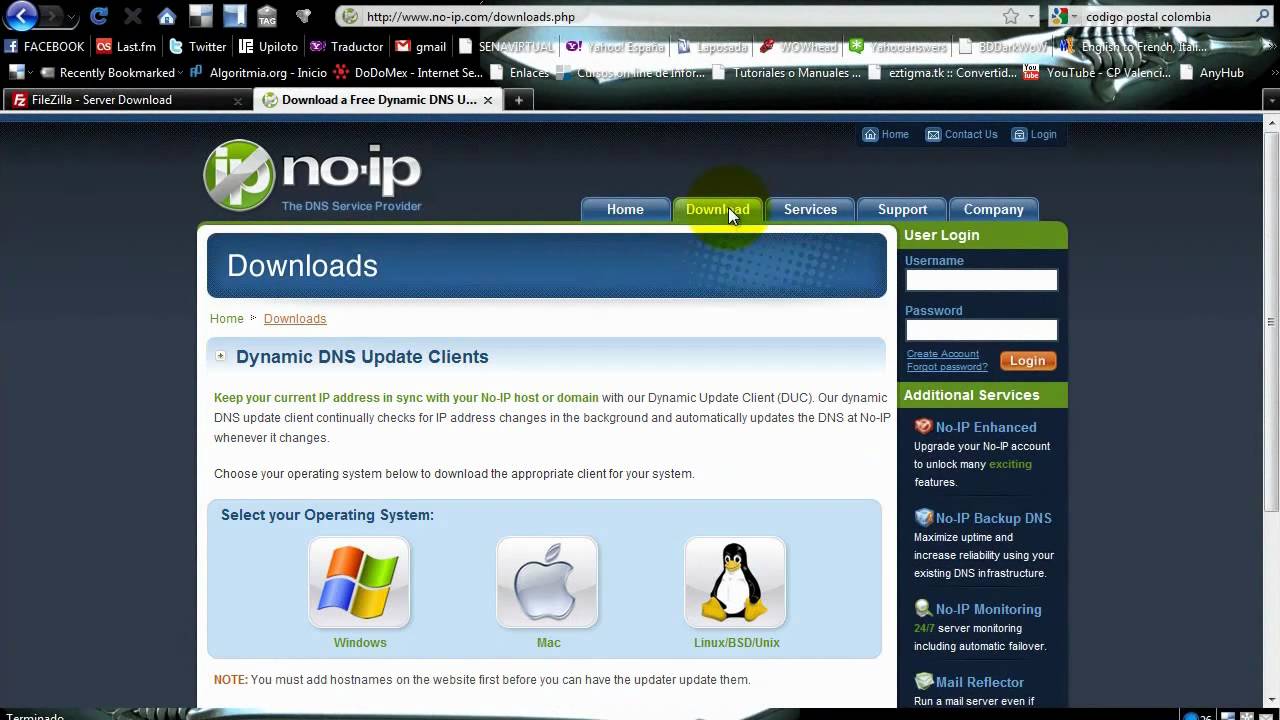
Task: Open the Download navigation tab
Action: pos(717,209)
